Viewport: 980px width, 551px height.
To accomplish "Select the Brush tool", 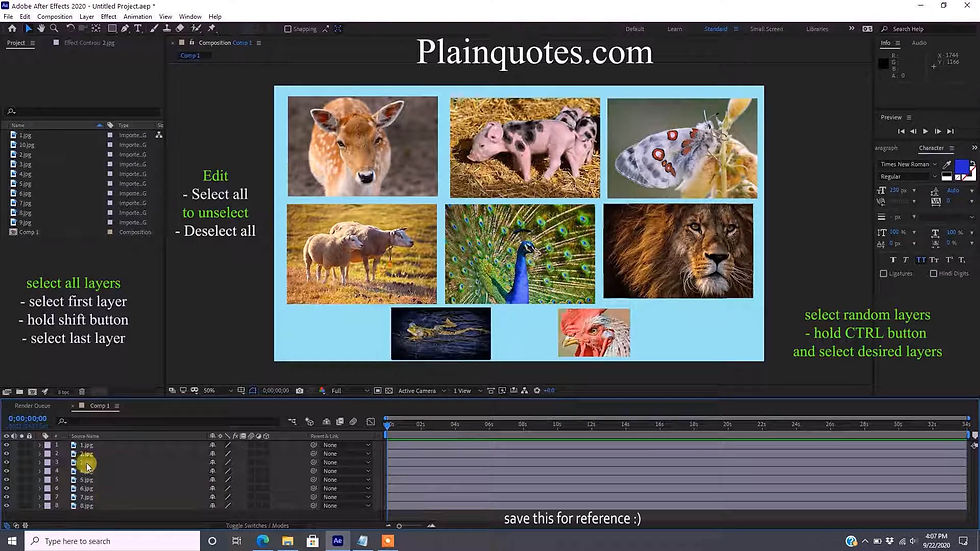I will pyautogui.click(x=154, y=29).
